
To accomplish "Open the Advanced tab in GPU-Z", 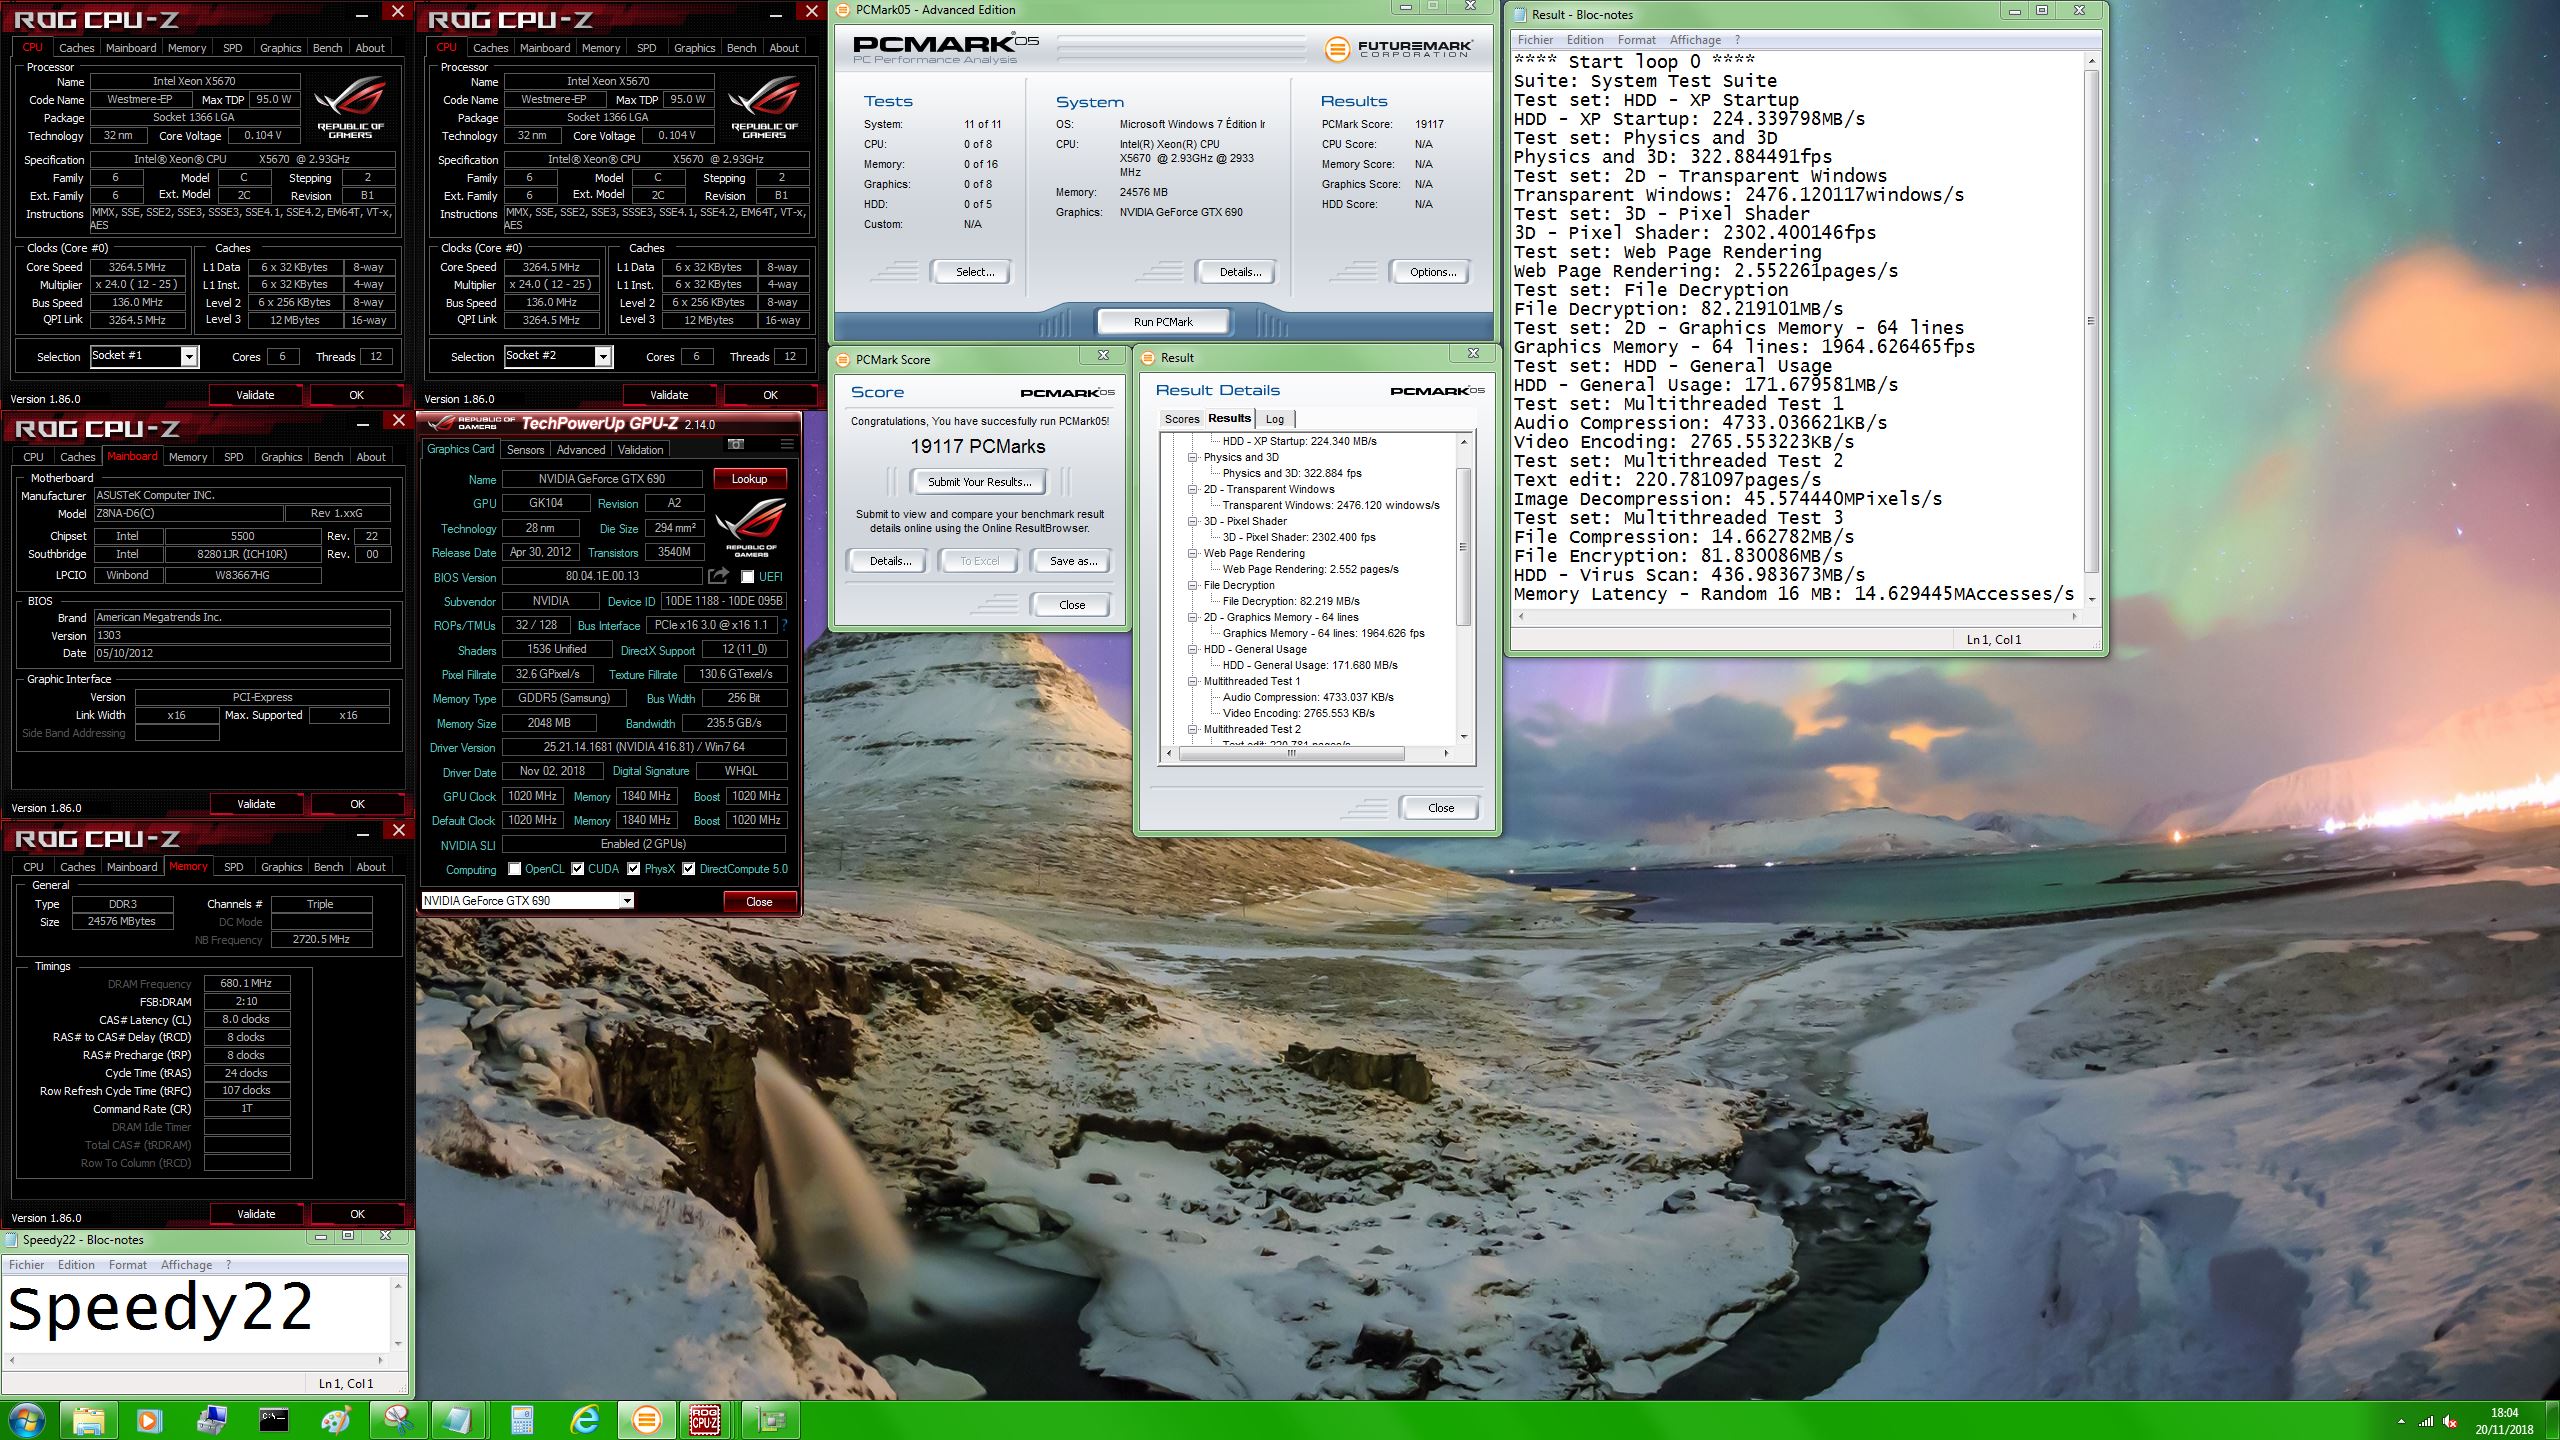I will click(581, 450).
